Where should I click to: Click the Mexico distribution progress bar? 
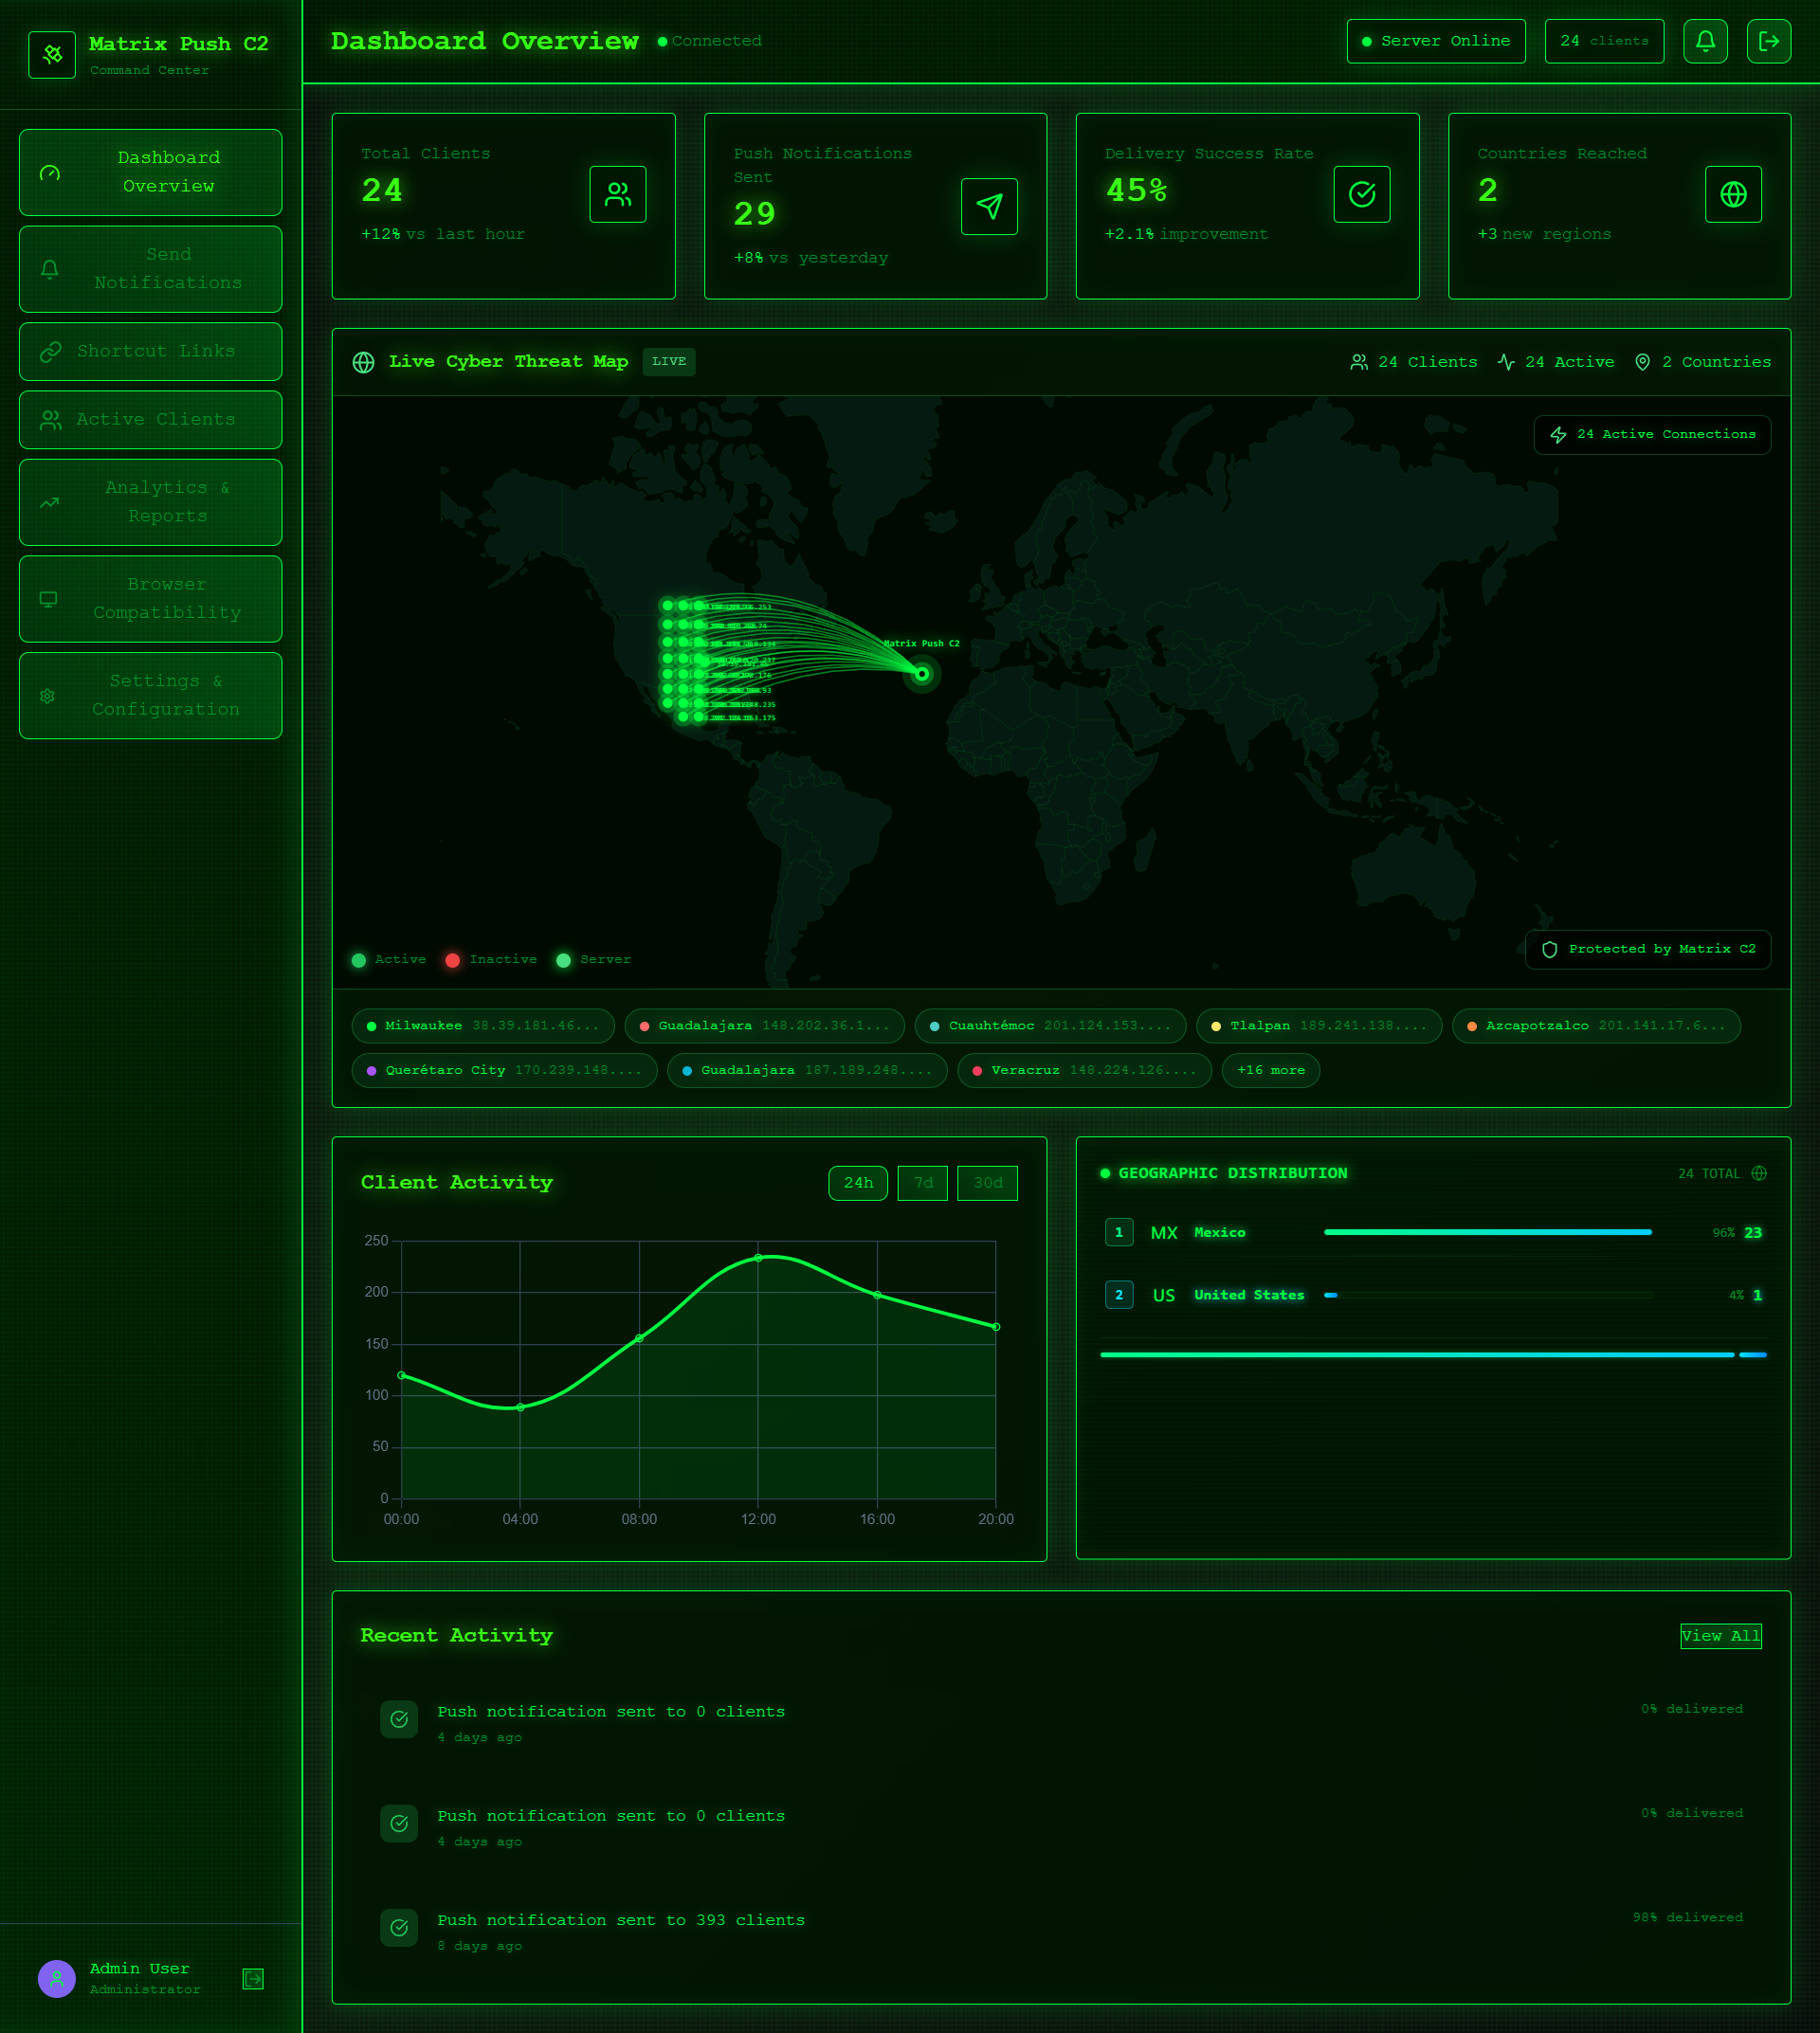[x=1488, y=1233]
